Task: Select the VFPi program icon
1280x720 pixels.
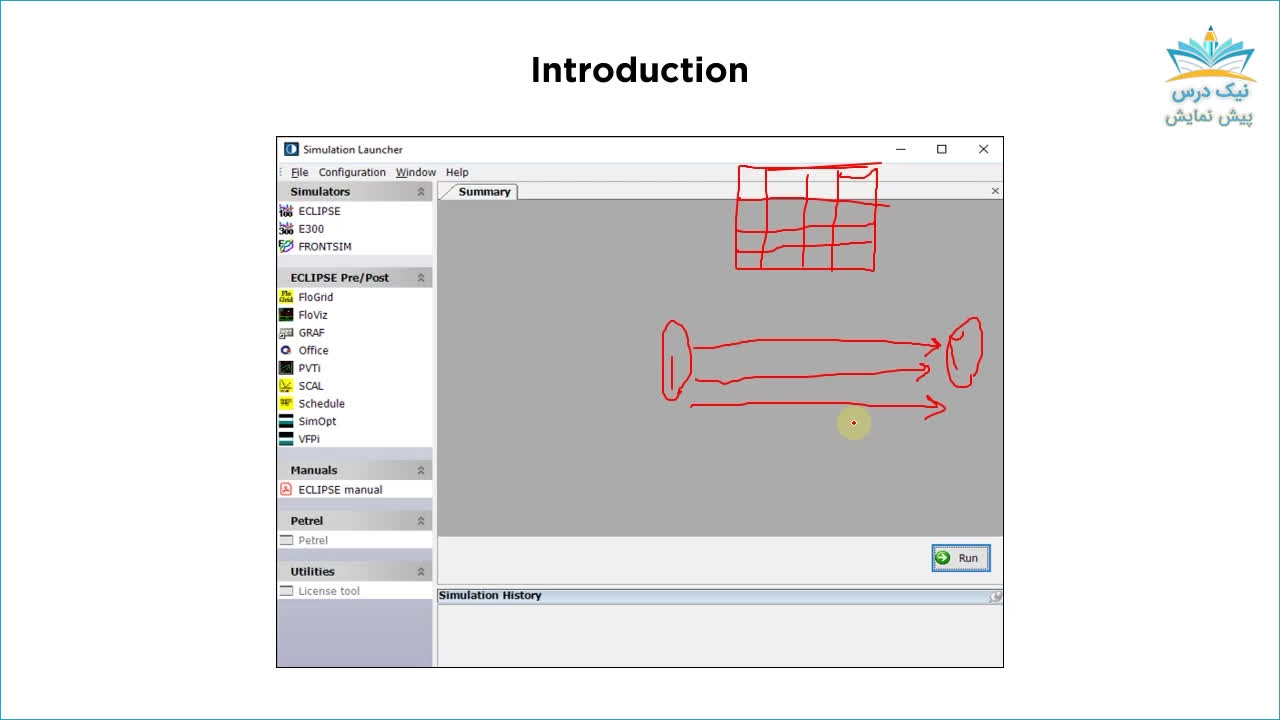Action: pos(286,439)
